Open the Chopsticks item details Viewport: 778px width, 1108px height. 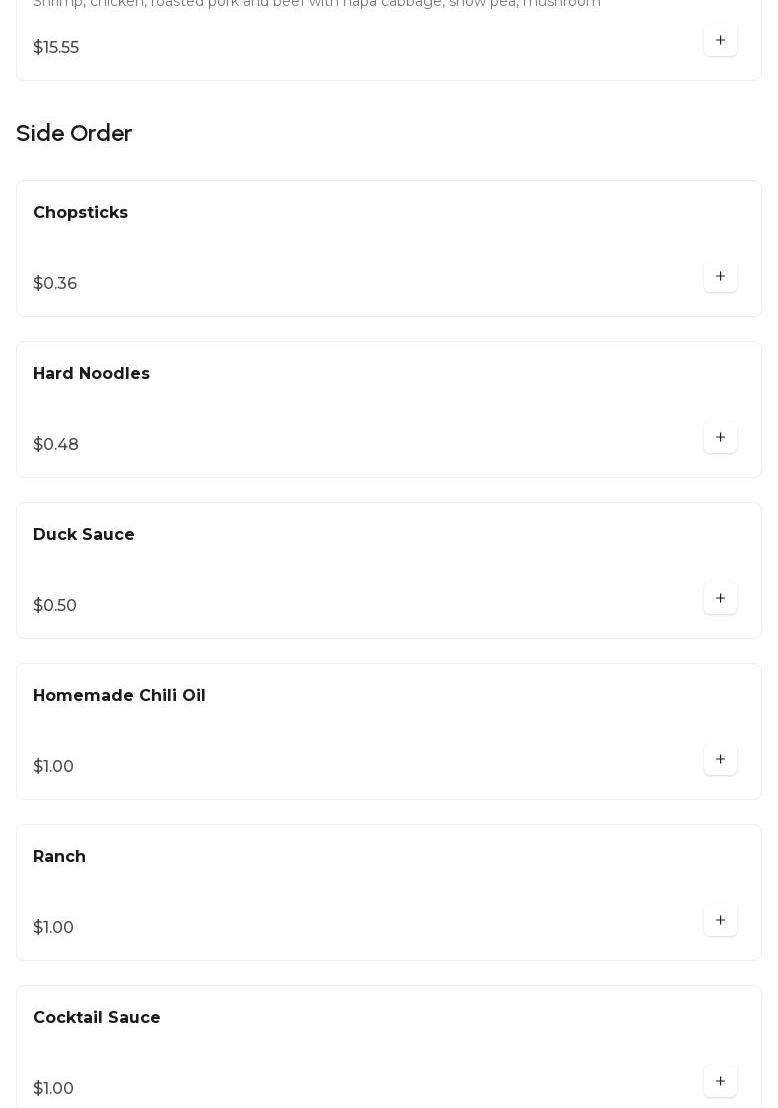click(80, 213)
